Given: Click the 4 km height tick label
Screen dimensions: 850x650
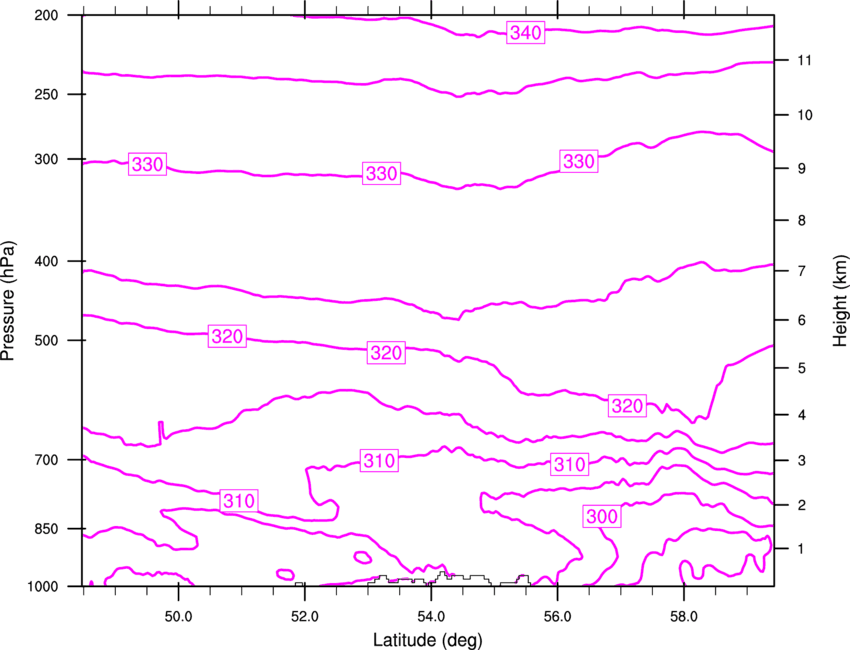Looking at the screenshot, I should point(802,415).
